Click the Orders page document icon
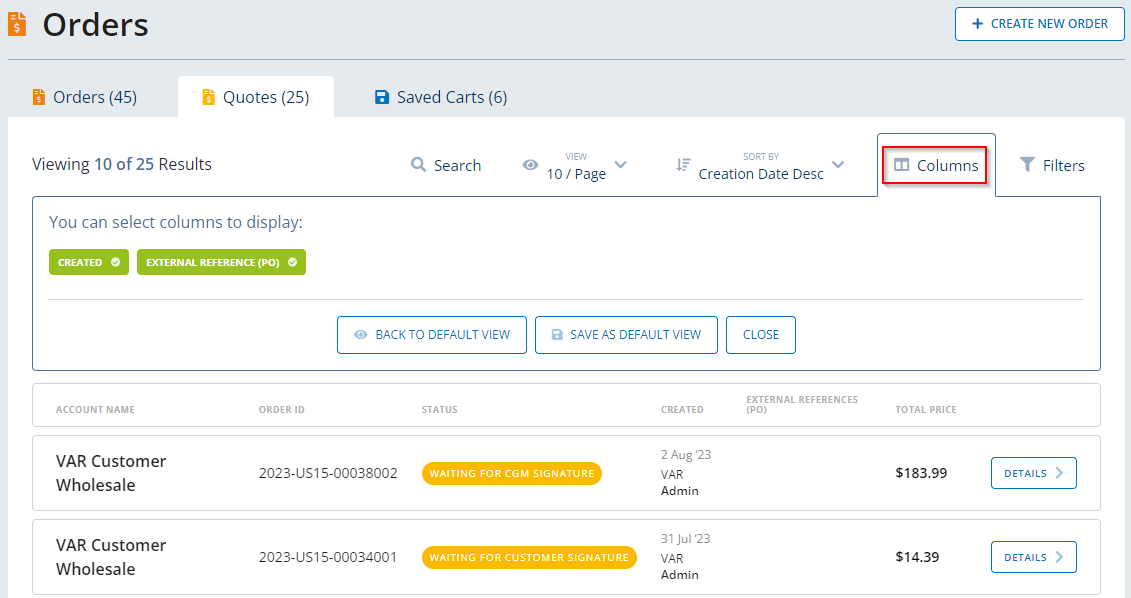This screenshot has width=1131, height=598. [17, 24]
